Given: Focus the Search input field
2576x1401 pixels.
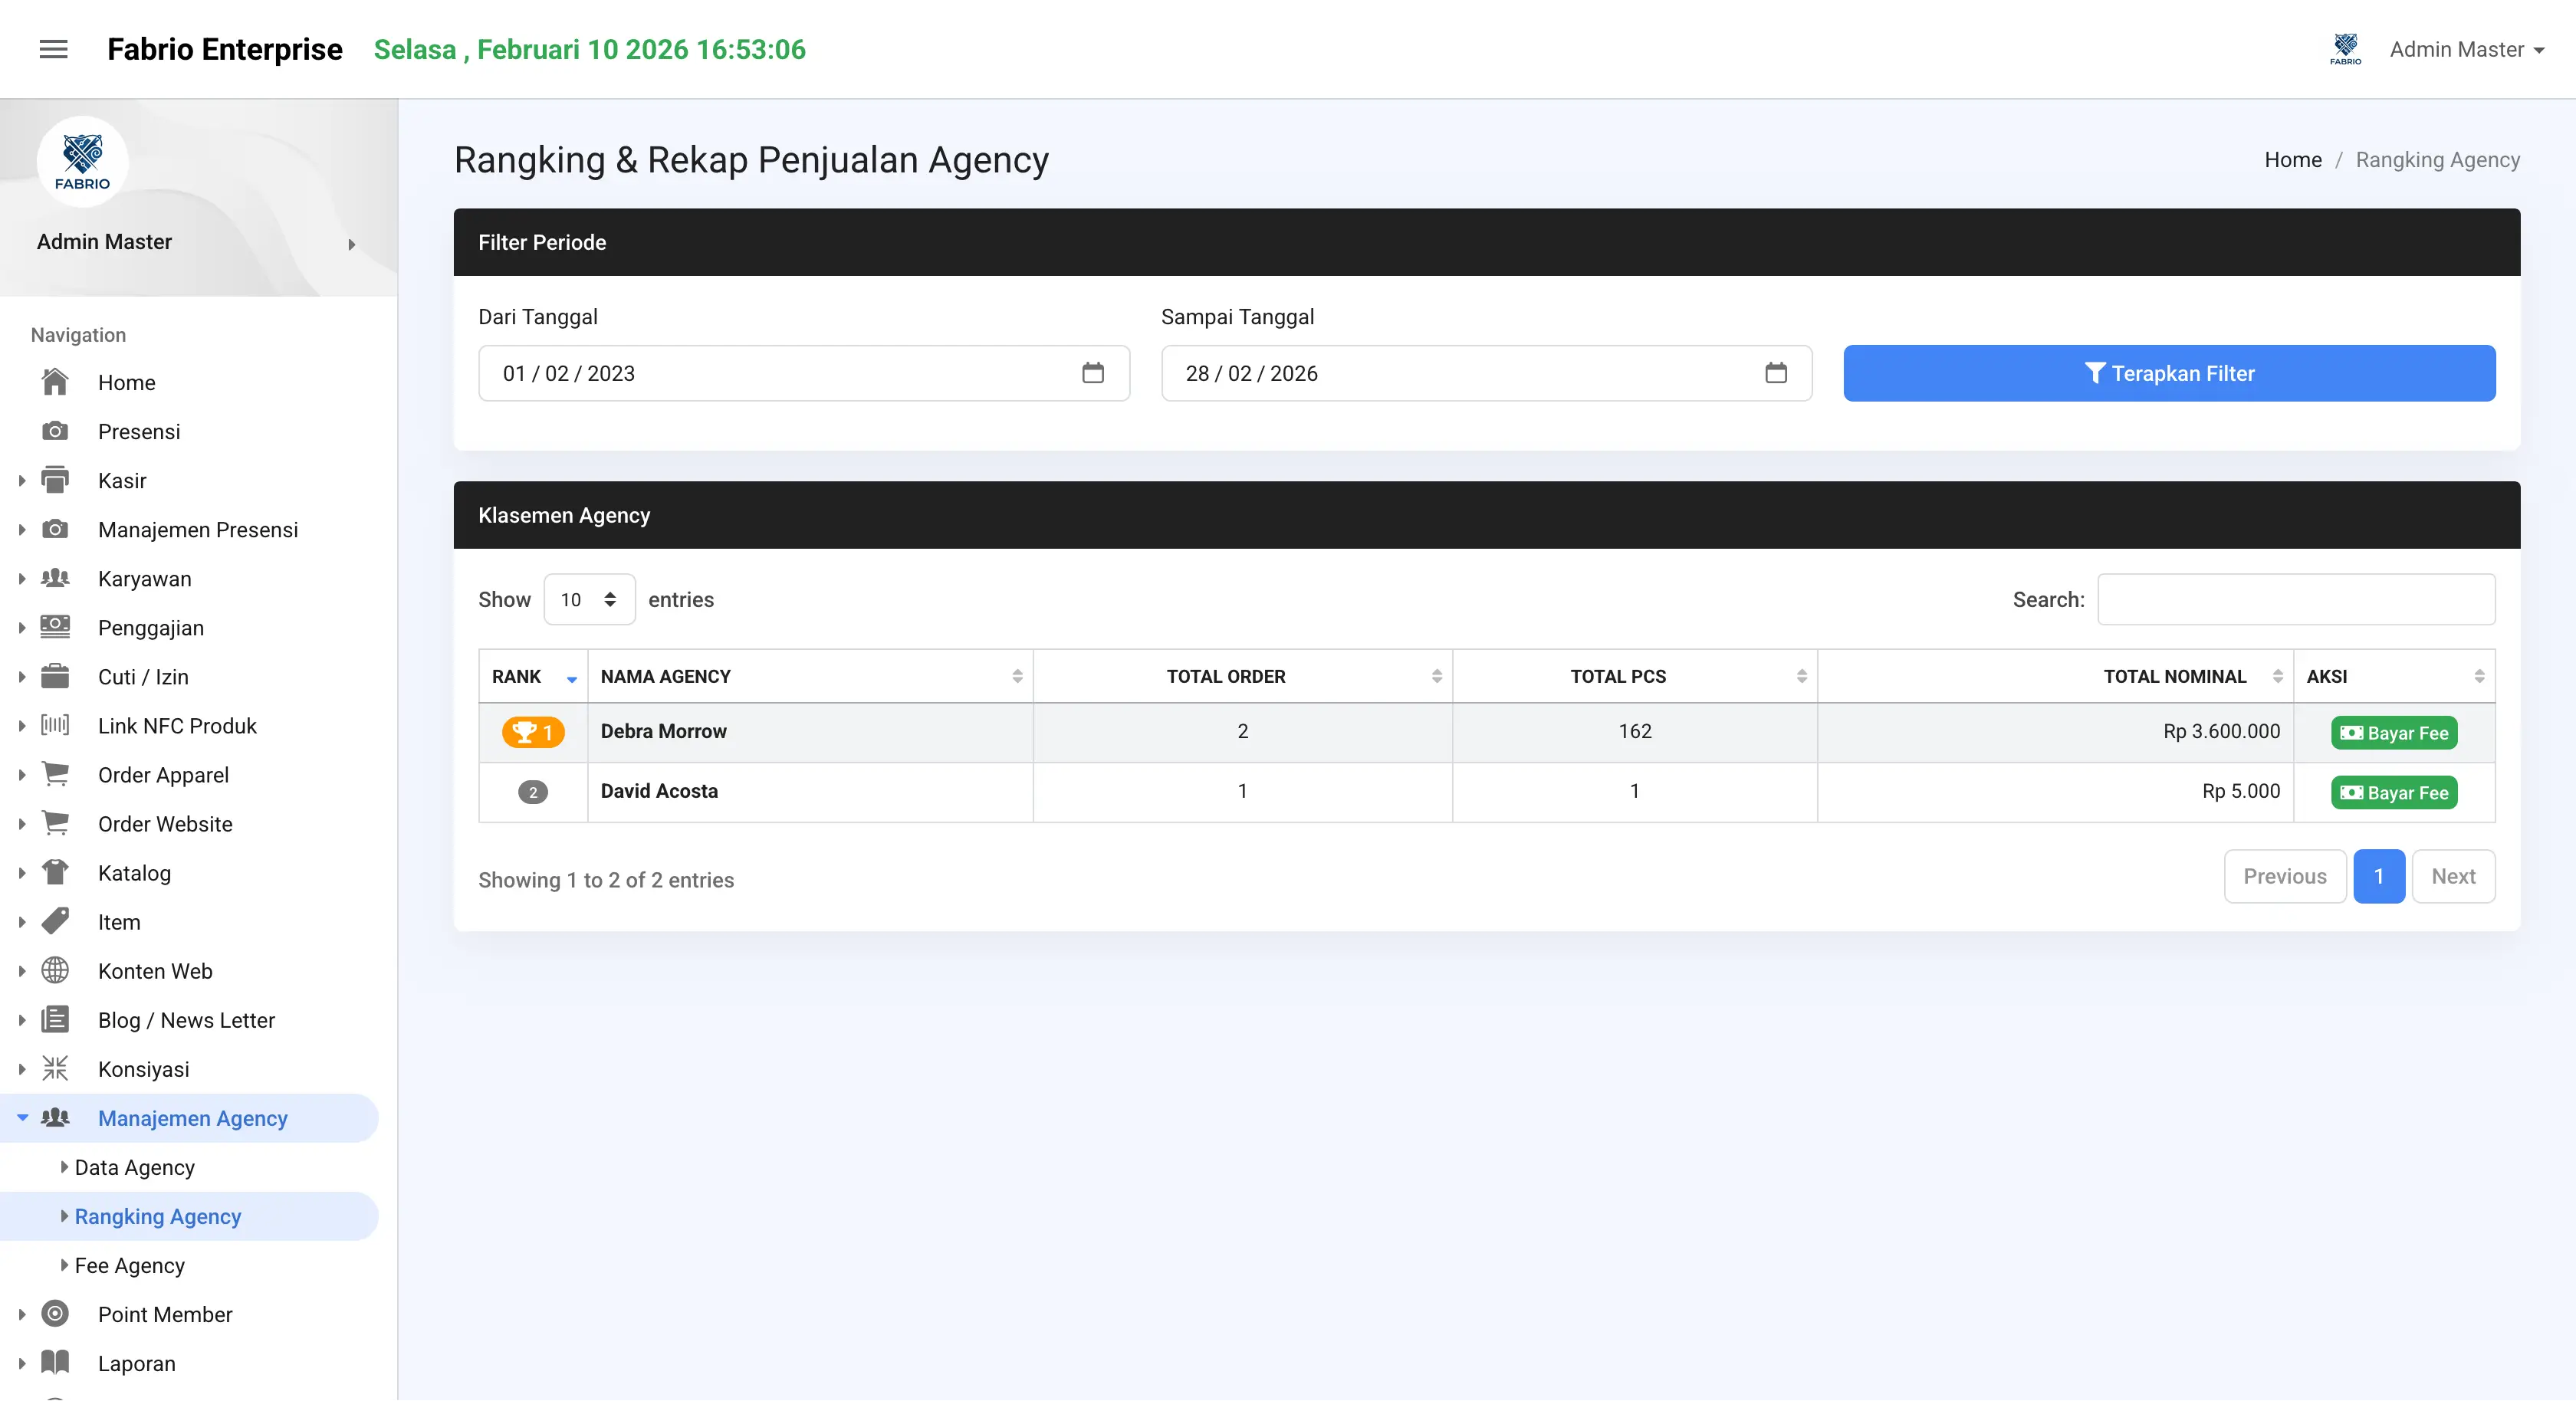Looking at the screenshot, I should pyautogui.click(x=2296, y=599).
